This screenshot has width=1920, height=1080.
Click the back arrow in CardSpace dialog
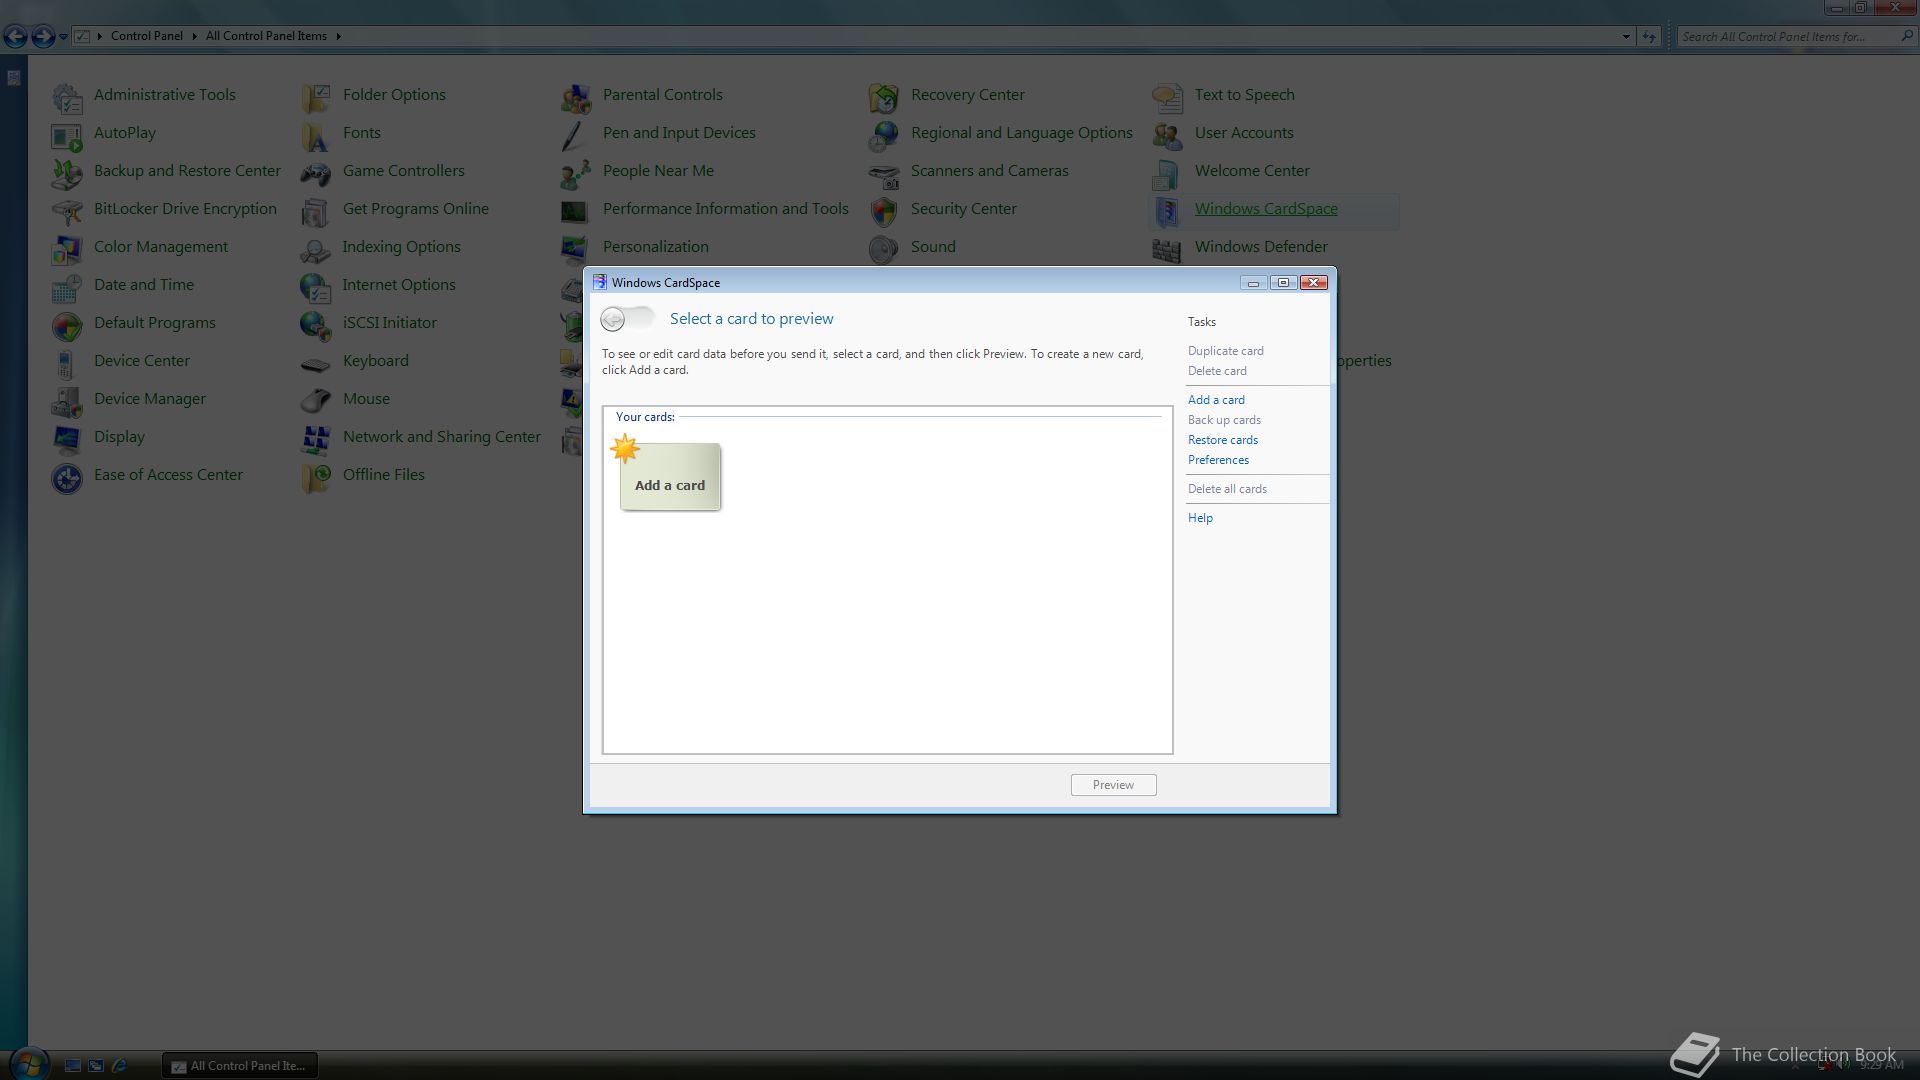(613, 319)
